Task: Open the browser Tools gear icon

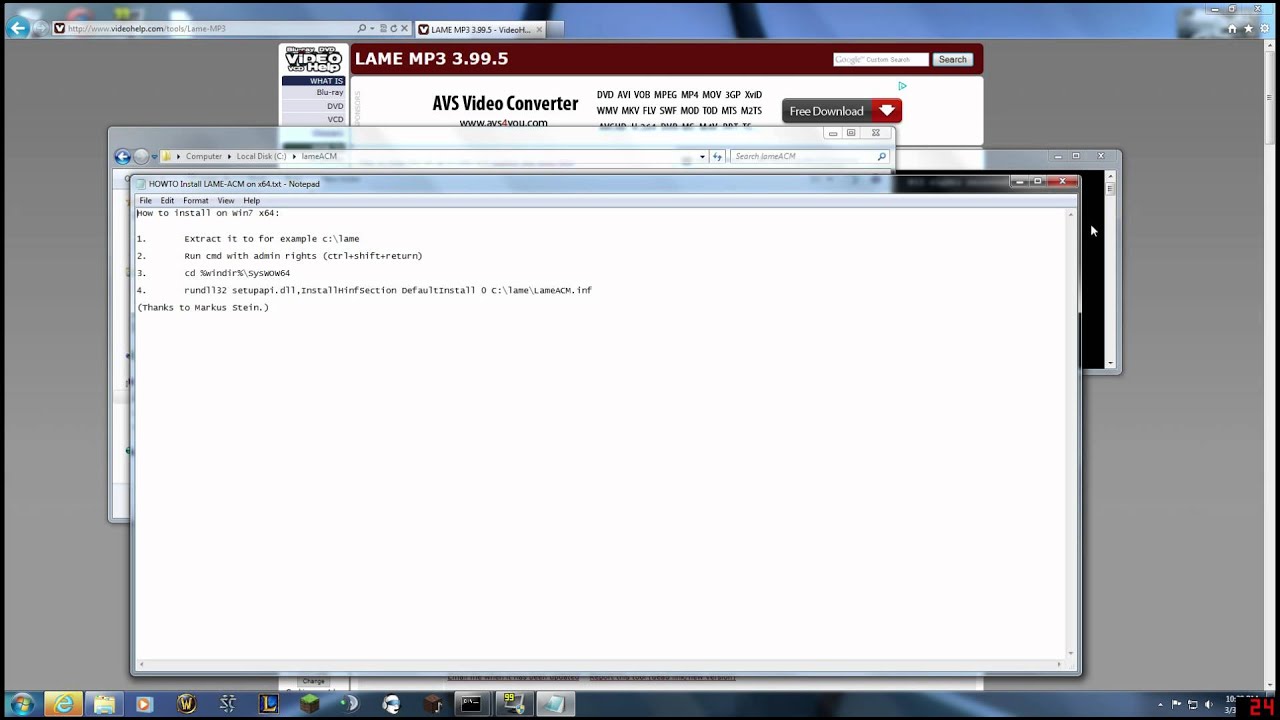Action: (1263, 28)
